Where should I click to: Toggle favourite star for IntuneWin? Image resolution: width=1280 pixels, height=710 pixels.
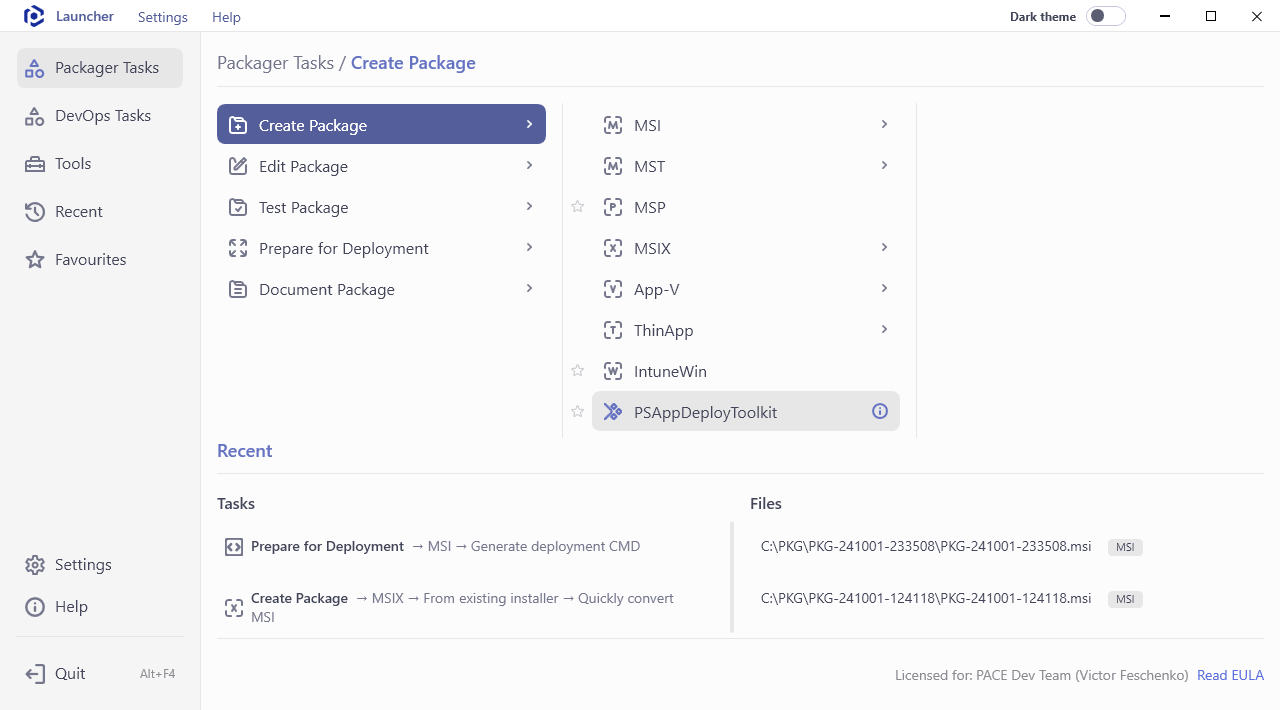click(577, 371)
